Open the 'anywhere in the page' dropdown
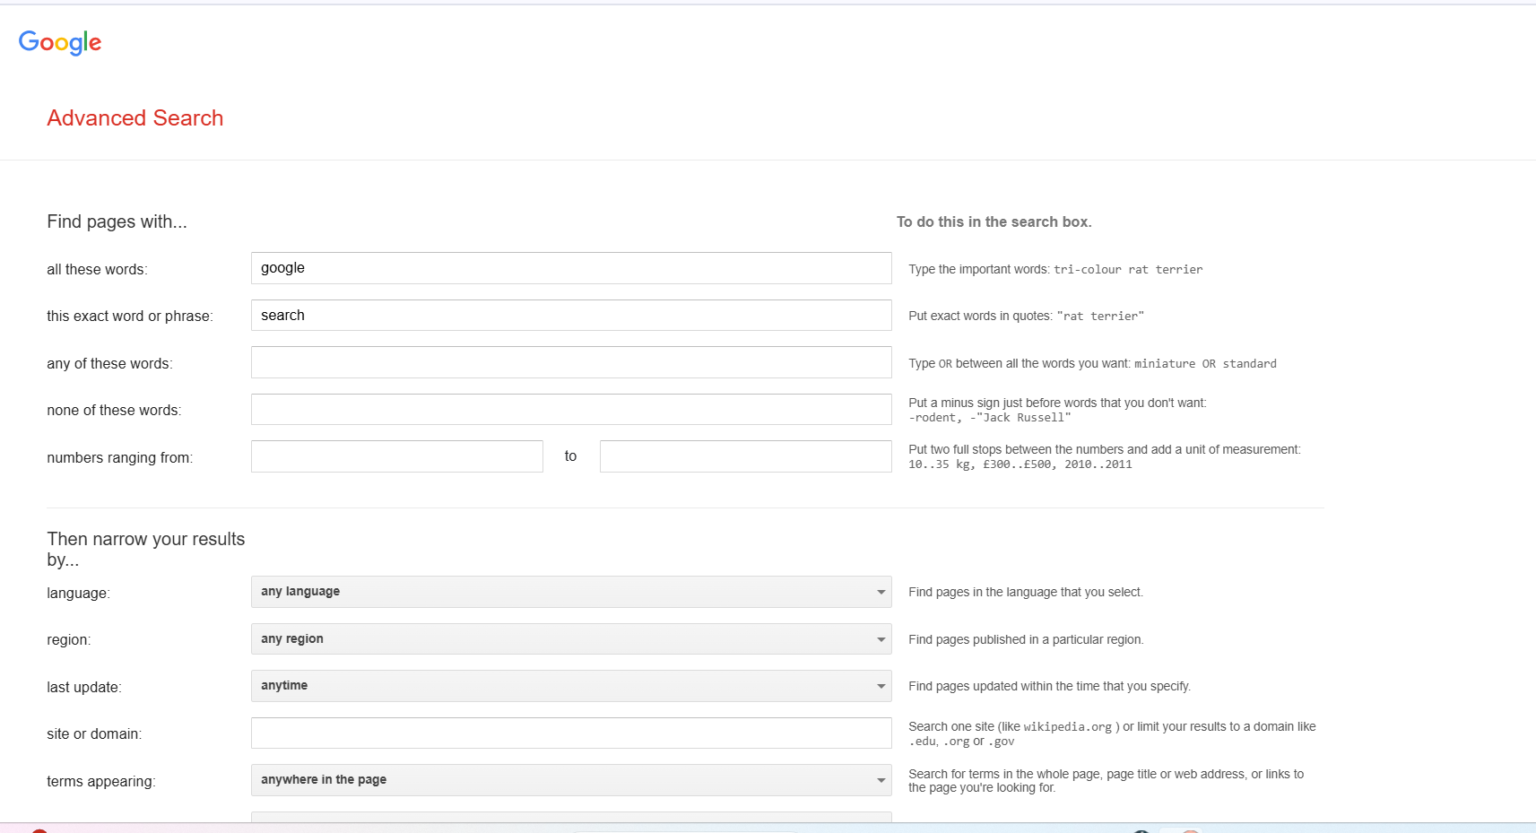The width and height of the screenshot is (1536, 833). pos(571,780)
